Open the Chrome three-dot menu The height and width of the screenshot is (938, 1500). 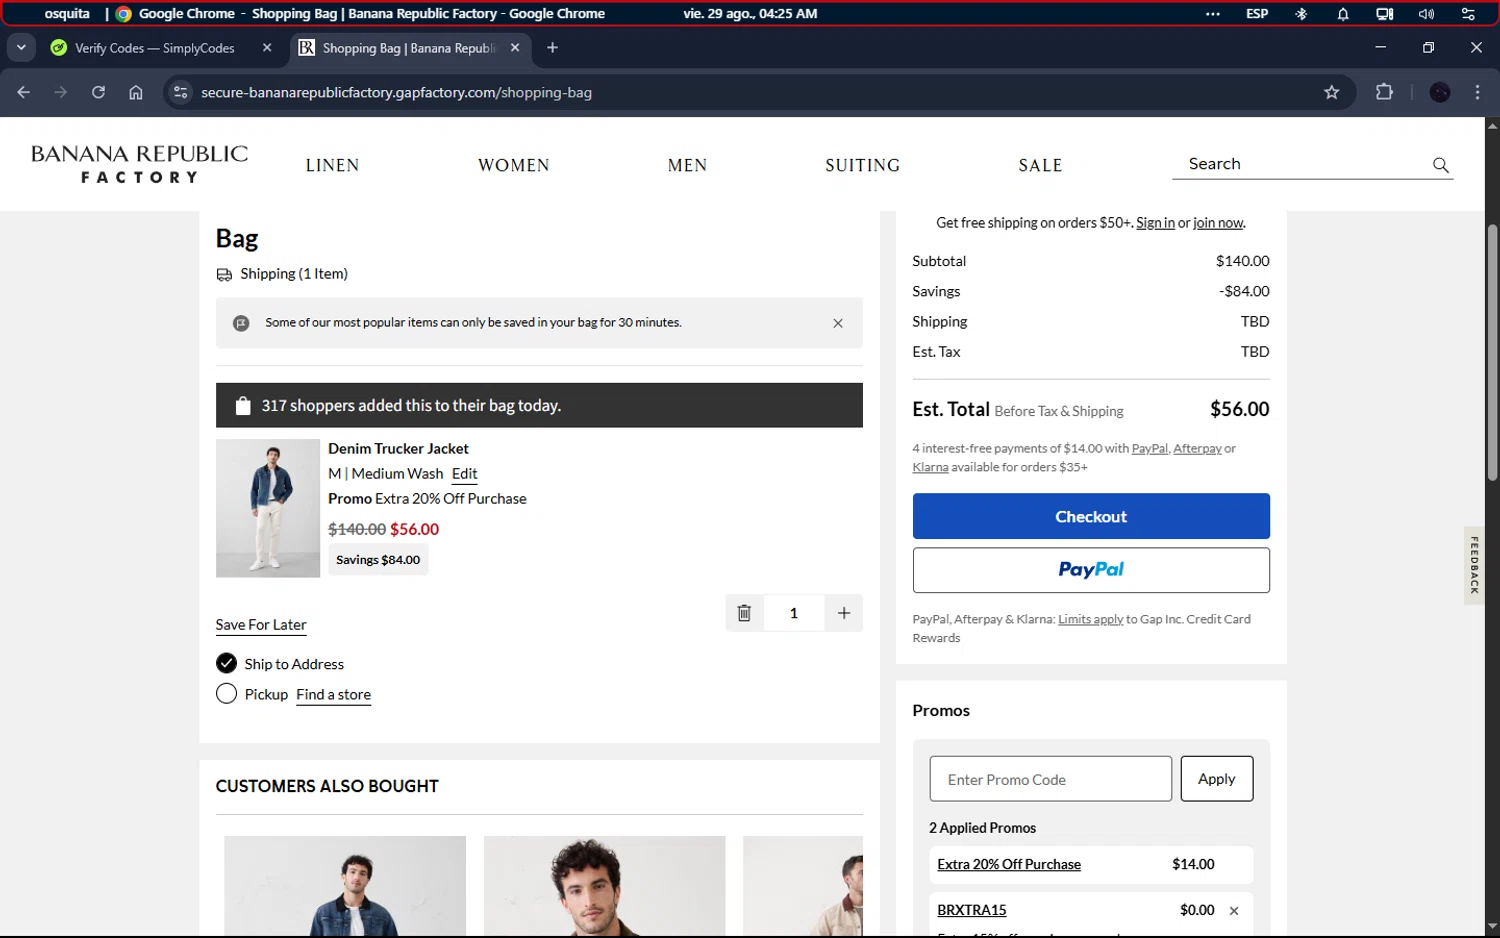[1477, 92]
